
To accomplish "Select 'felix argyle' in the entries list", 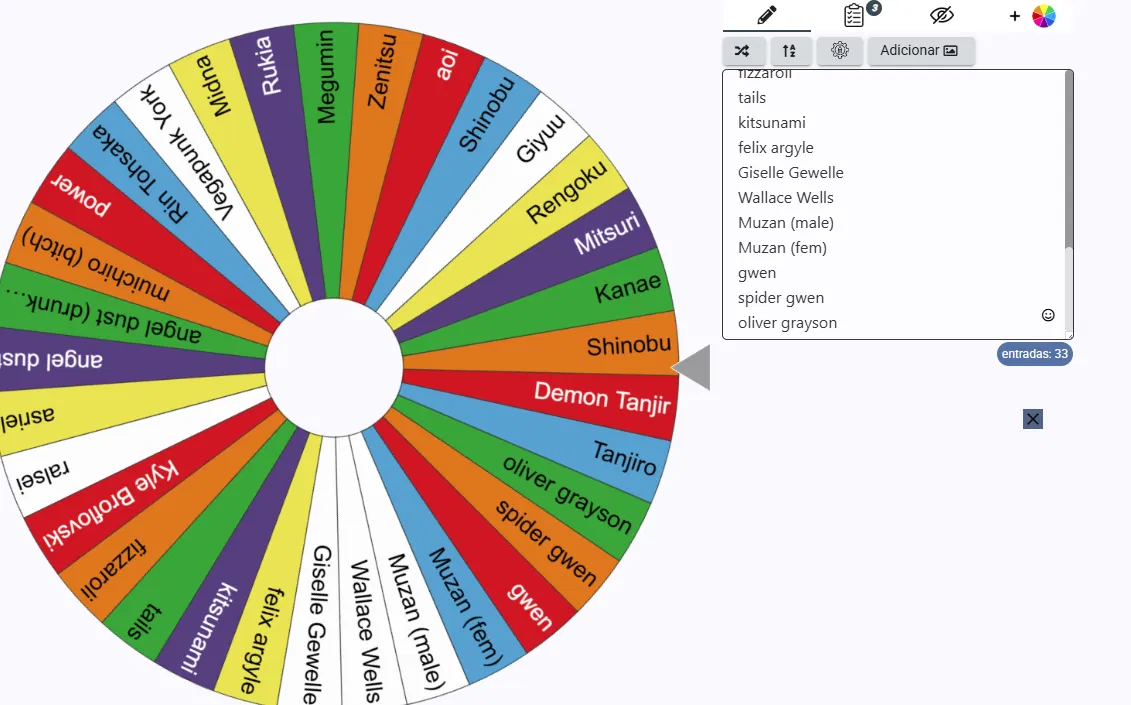I will (775, 148).
